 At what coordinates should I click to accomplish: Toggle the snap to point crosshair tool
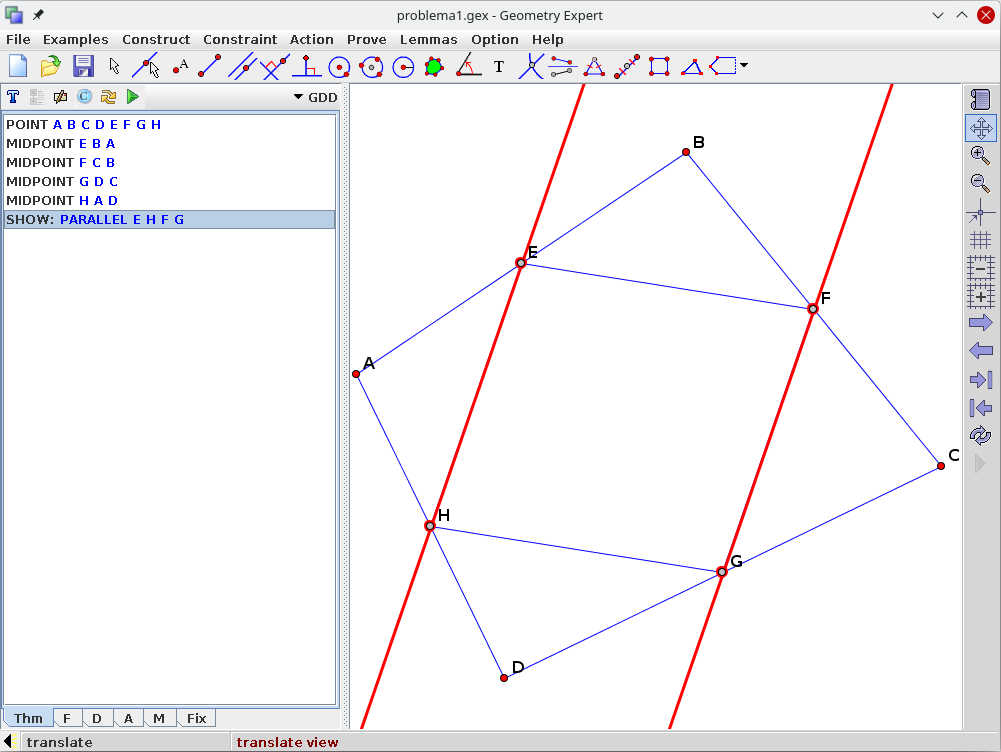(x=981, y=212)
